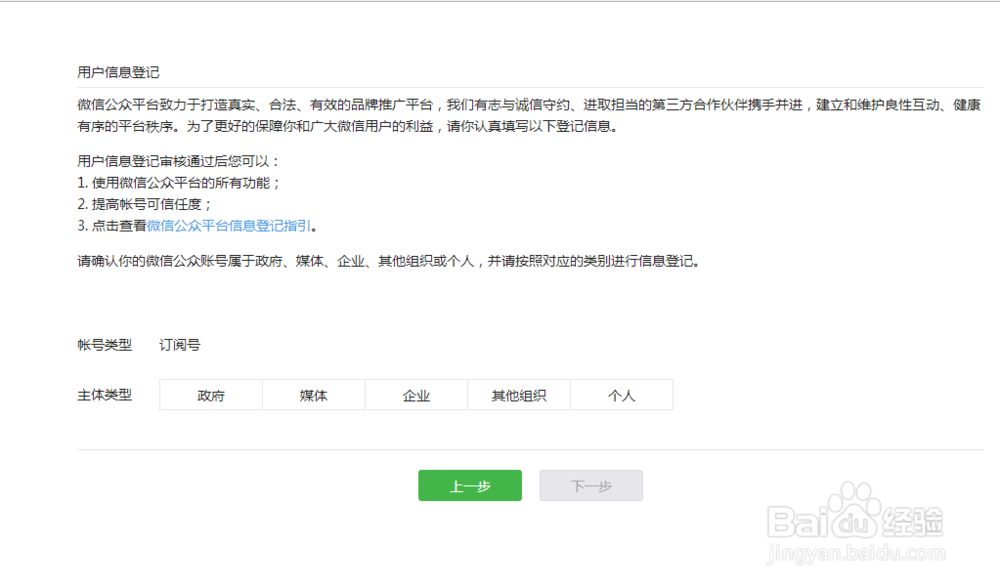
Task: Click the 主体类型 label
Action: [x=105, y=395]
